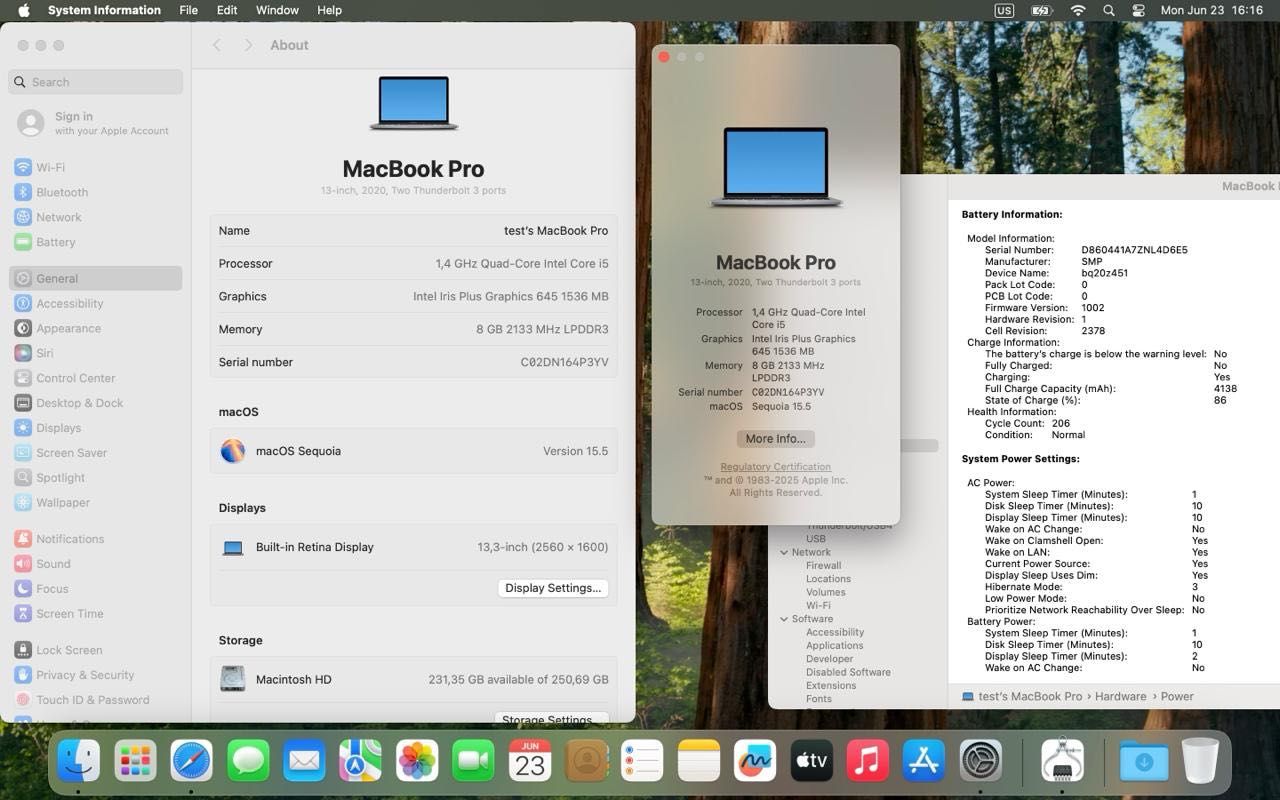Select General in settings sidebar
This screenshot has width=1280, height=800.
tap(95, 278)
